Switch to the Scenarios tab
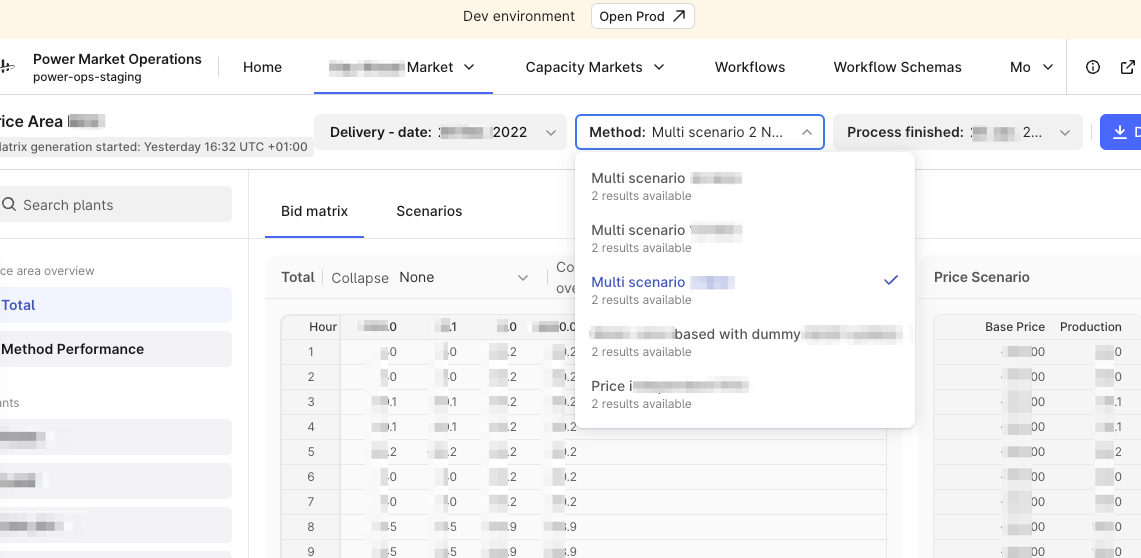This screenshot has height=558, width=1141. pos(429,211)
